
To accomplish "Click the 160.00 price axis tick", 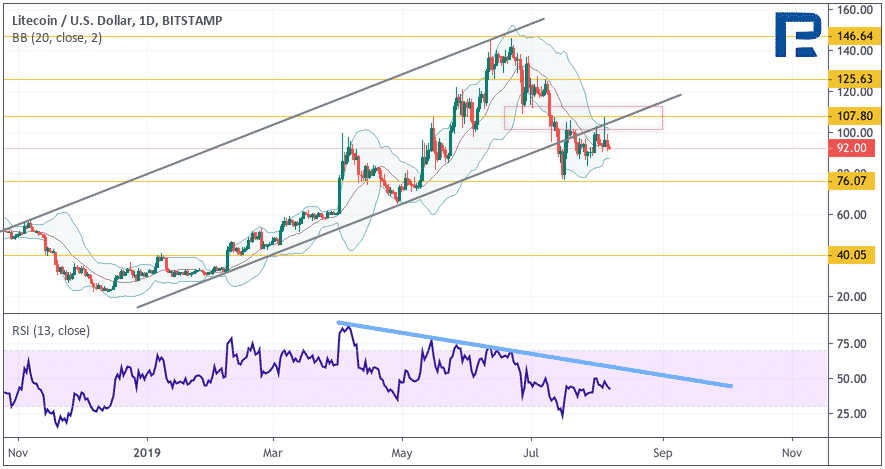I will pyautogui.click(x=855, y=10).
